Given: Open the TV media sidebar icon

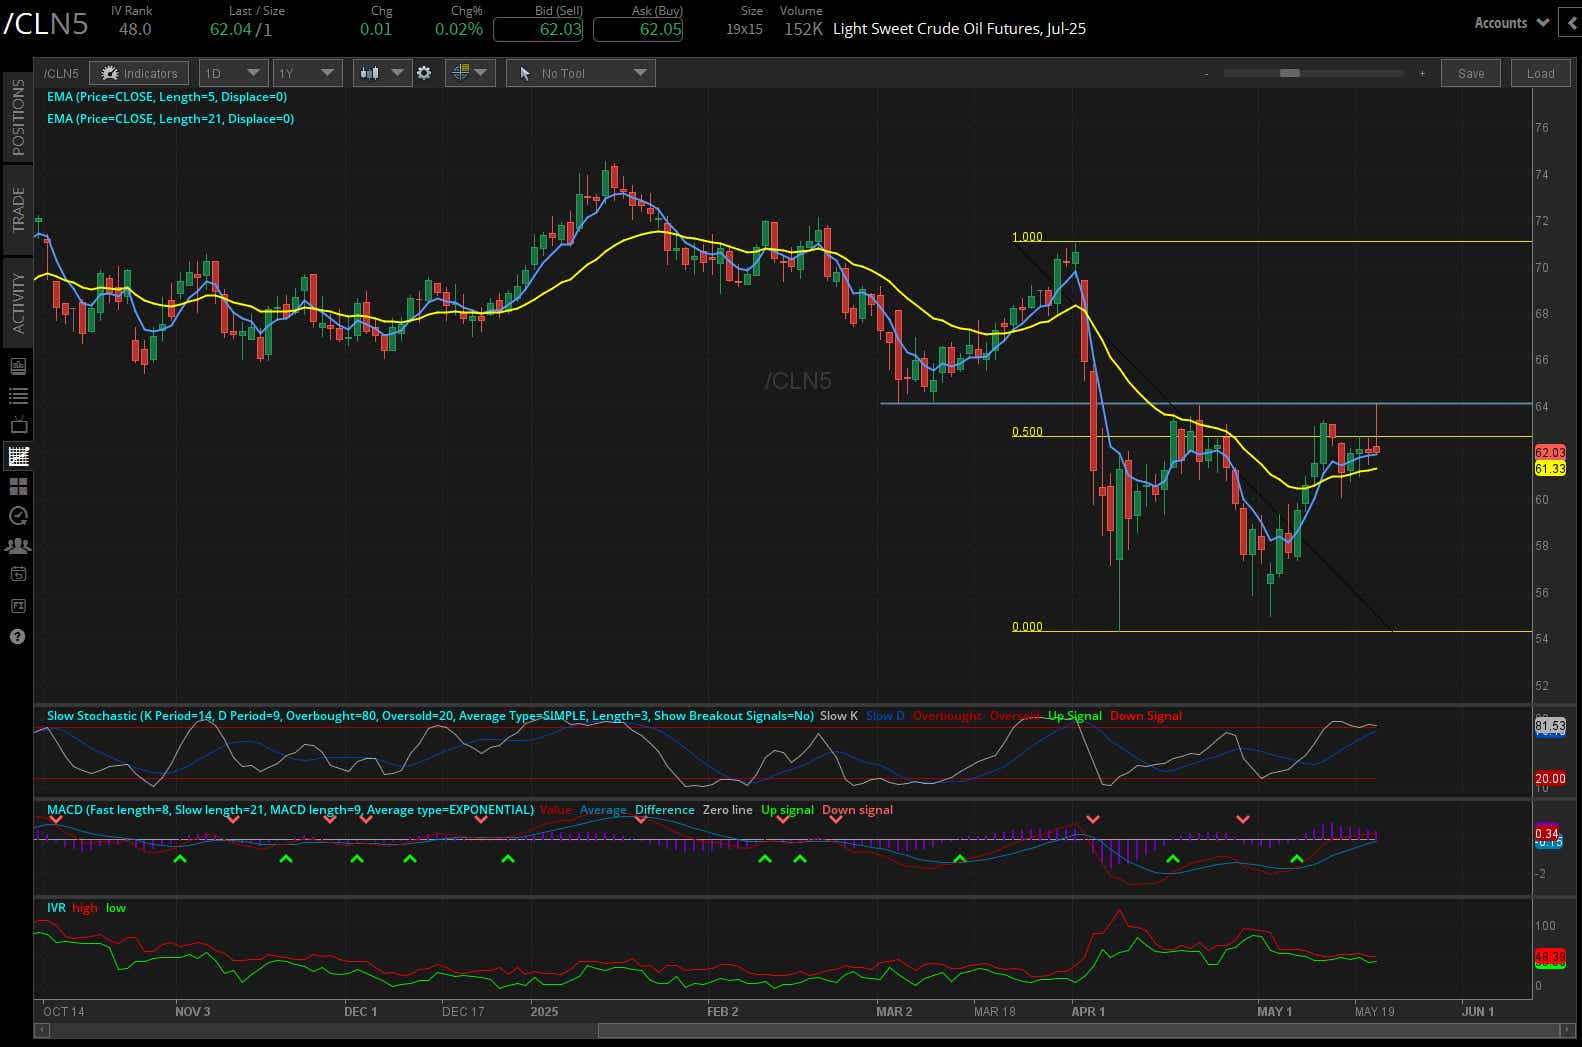Looking at the screenshot, I should click(x=18, y=426).
